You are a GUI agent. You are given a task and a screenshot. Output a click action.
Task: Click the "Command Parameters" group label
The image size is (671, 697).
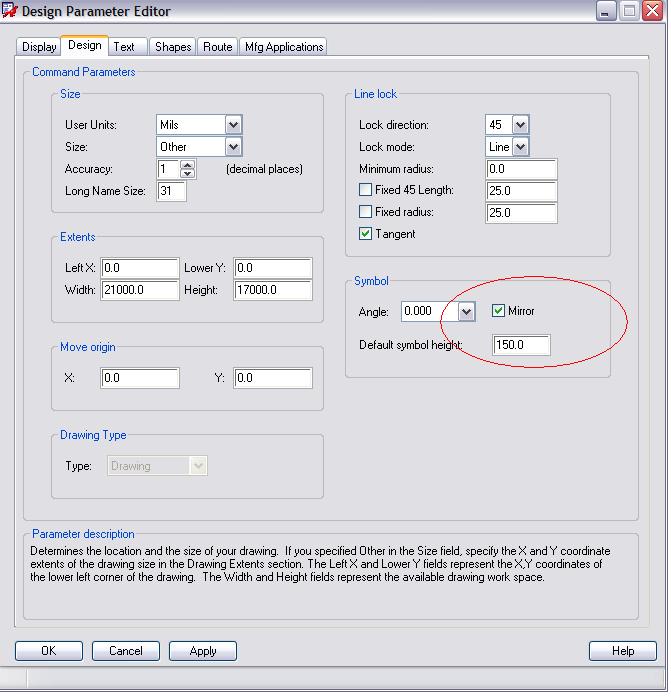tap(84, 72)
